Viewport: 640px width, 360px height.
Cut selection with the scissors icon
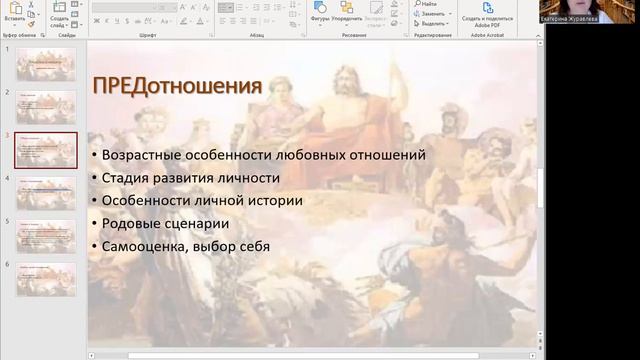[31, 4]
